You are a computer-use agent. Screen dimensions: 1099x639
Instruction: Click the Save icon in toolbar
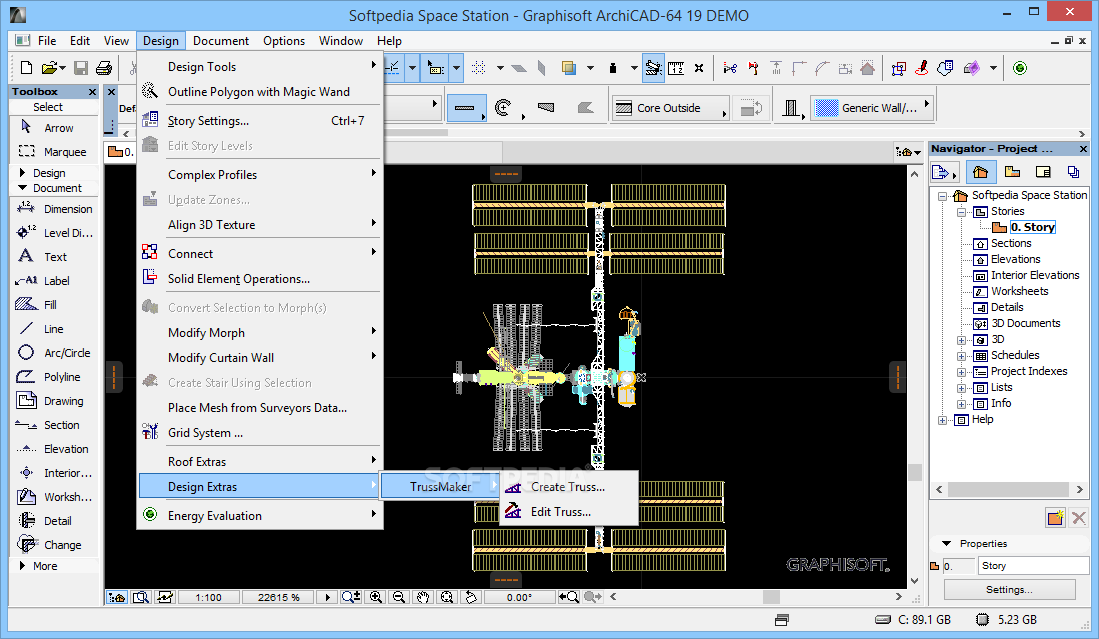pos(81,68)
